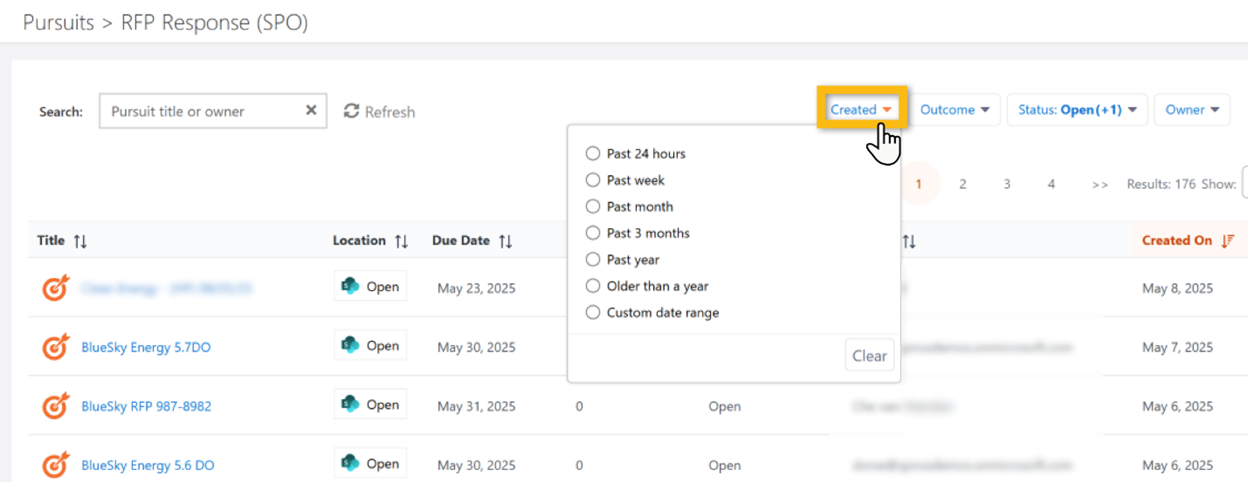Screen dimensions: 1248x482
Task: Expand the Outcome filter dropdown
Action: click(955, 110)
